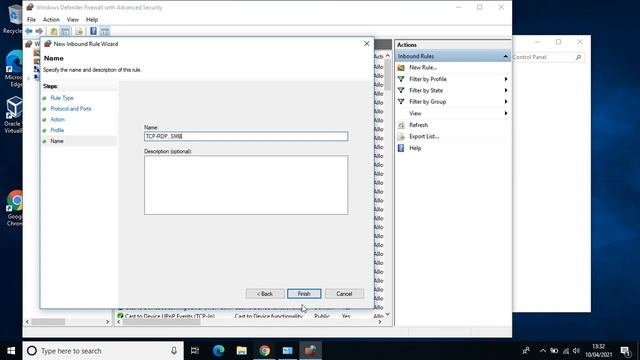Screen dimensions: 640x360
Task: Click the Help toolbar icon
Action: click(93, 31)
